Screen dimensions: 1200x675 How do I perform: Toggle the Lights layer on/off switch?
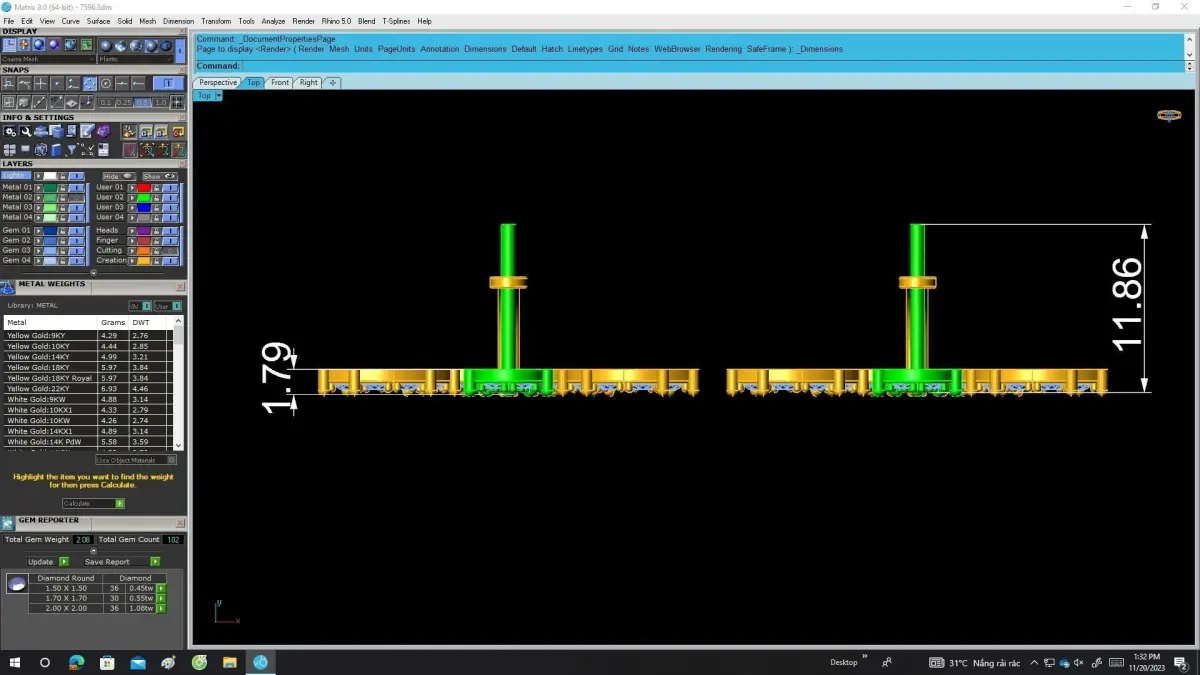(77, 176)
